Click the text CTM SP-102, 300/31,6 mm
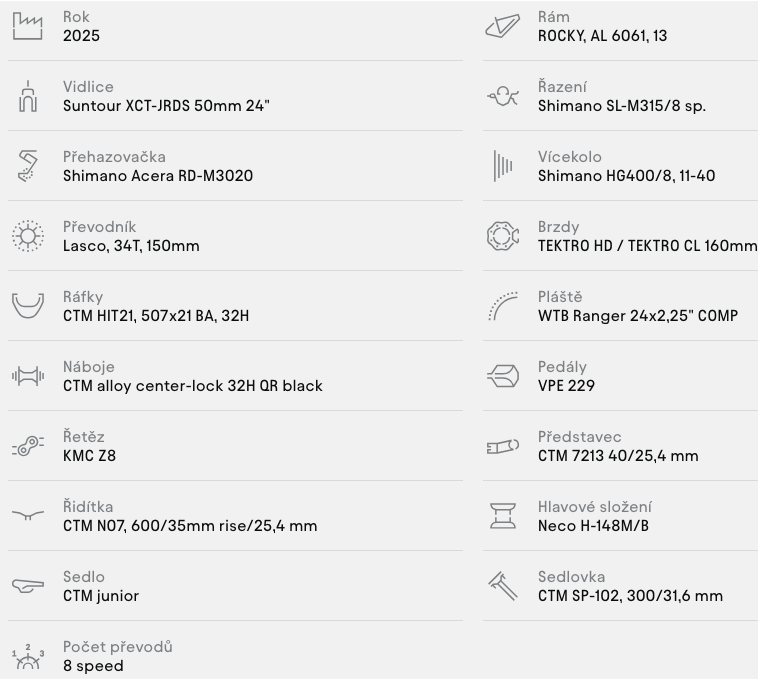The height and width of the screenshot is (679, 758). point(630,595)
